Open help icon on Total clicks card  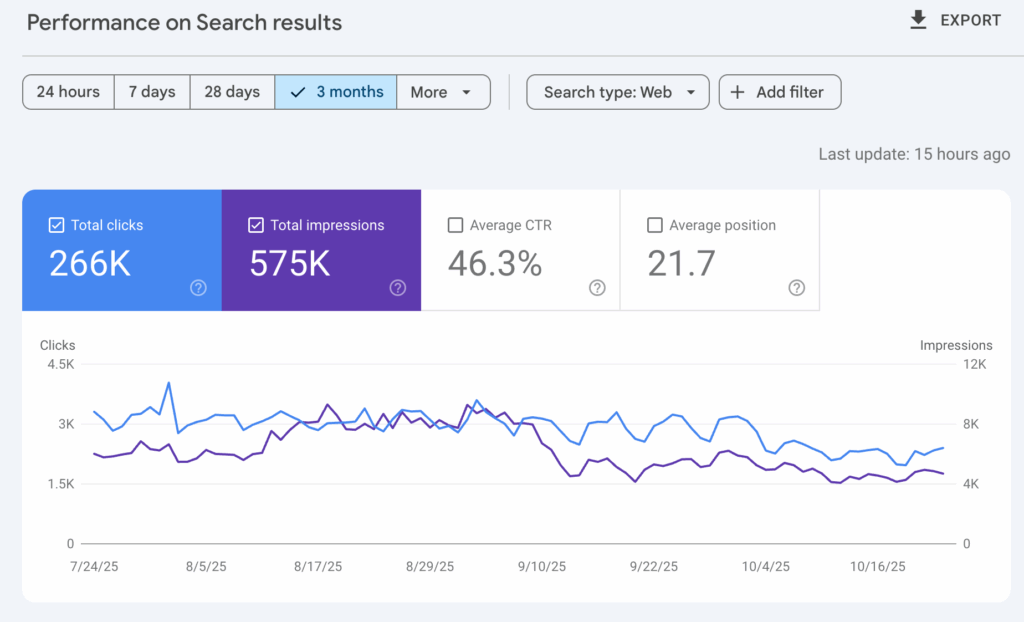click(198, 288)
